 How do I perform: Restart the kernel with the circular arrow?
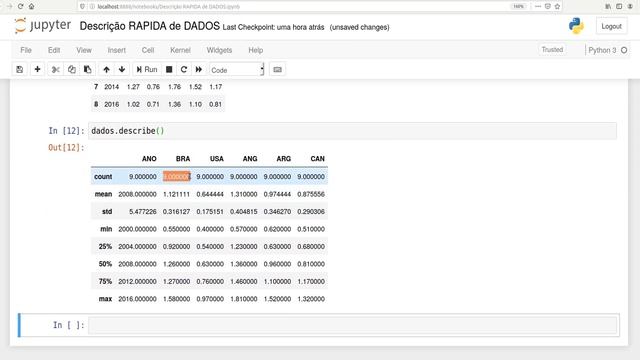(x=184, y=69)
